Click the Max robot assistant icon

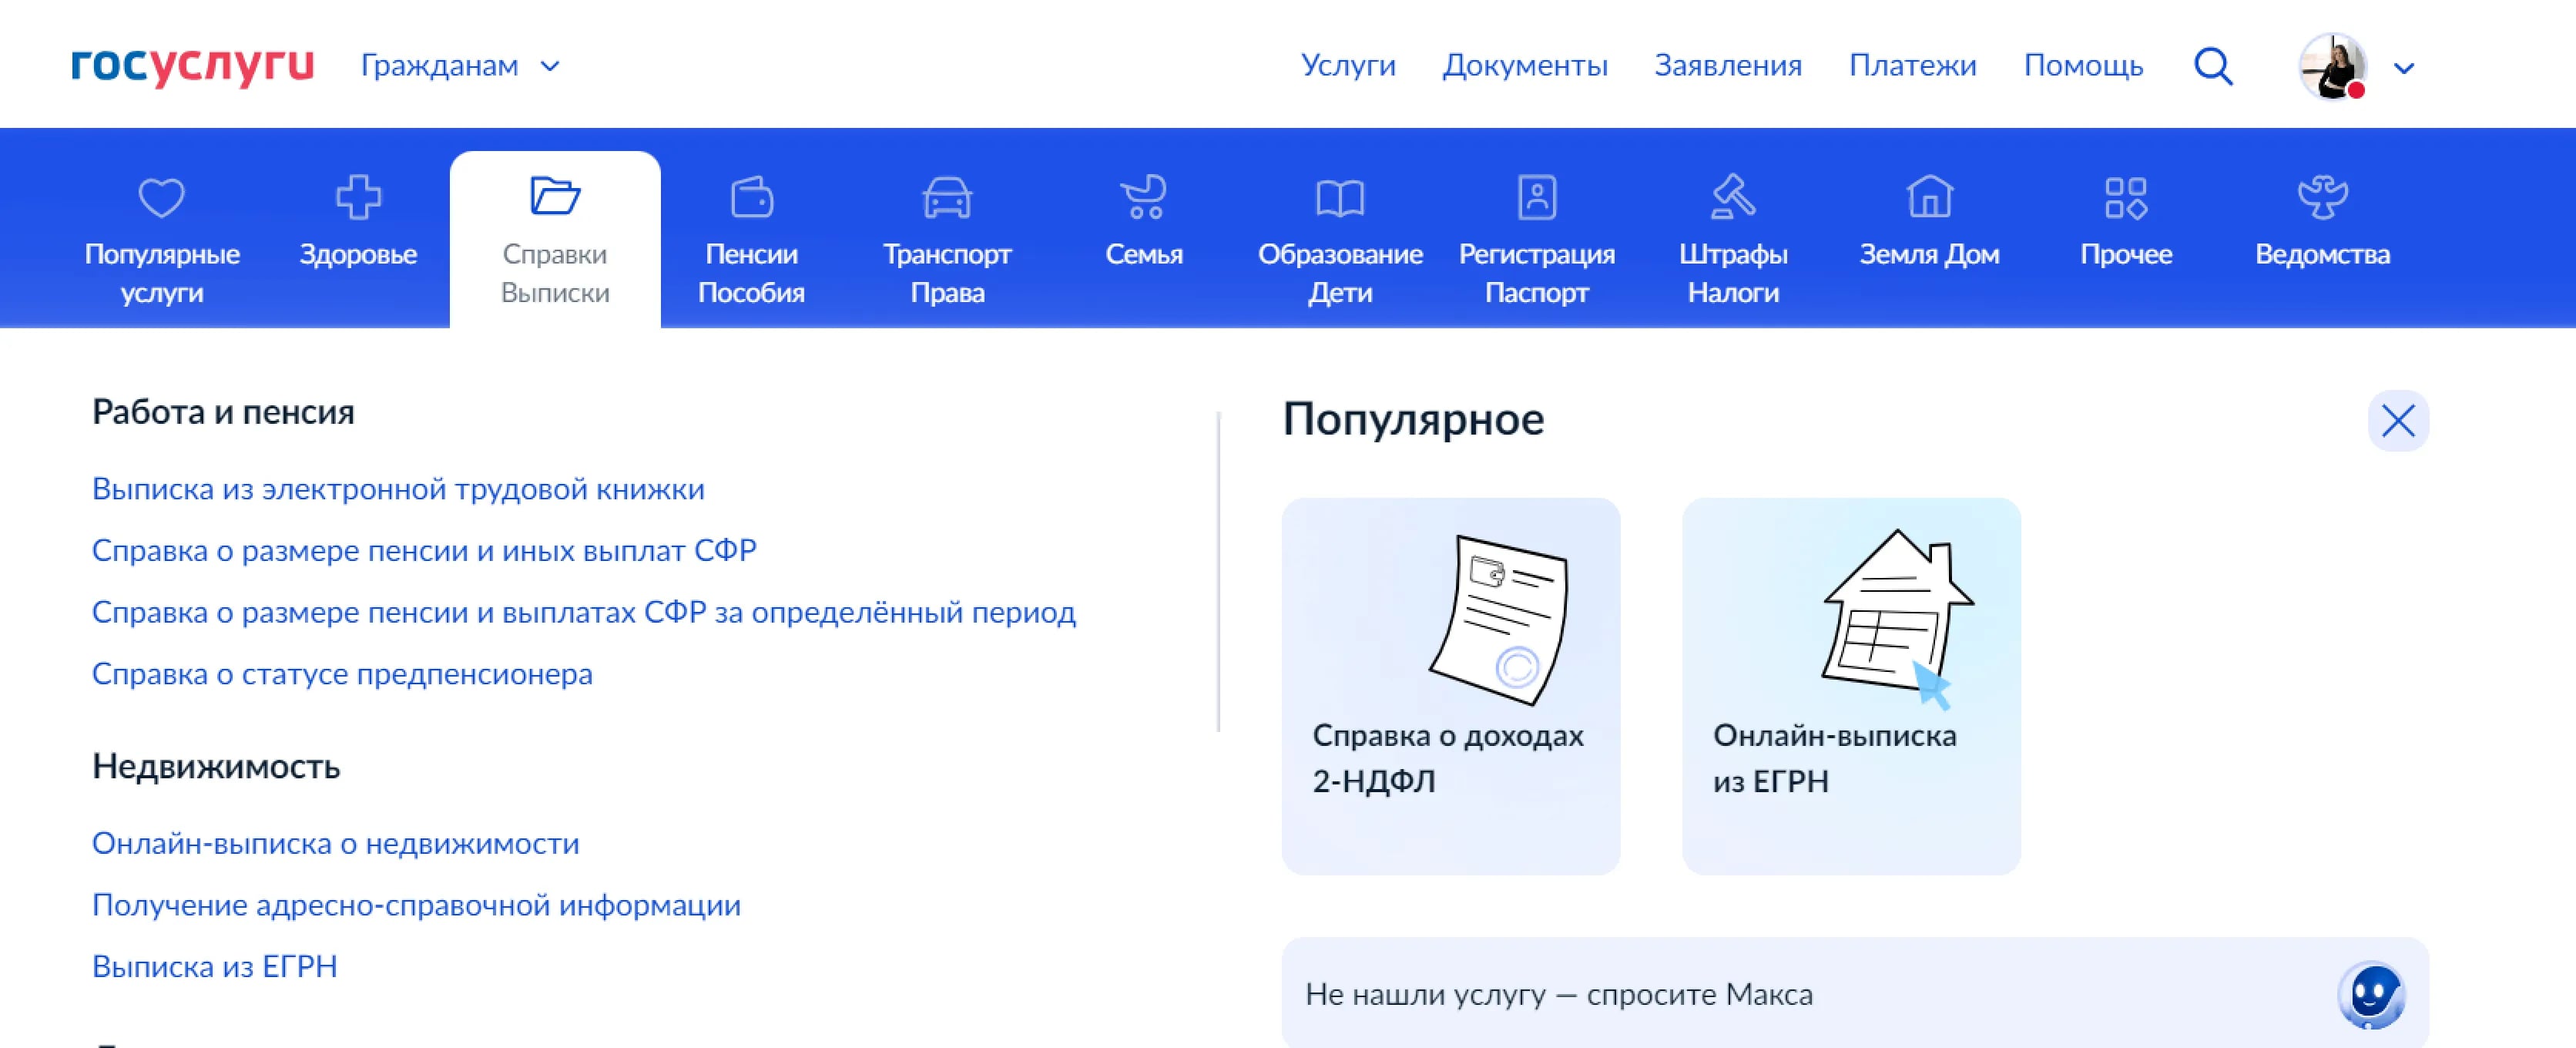[2371, 995]
